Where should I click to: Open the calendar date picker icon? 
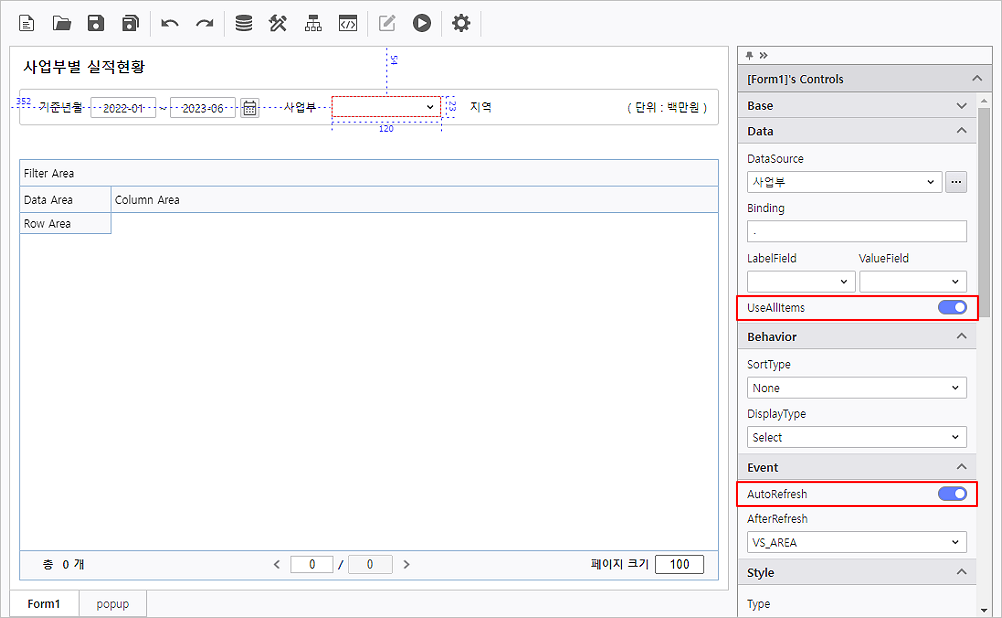click(x=249, y=107)
